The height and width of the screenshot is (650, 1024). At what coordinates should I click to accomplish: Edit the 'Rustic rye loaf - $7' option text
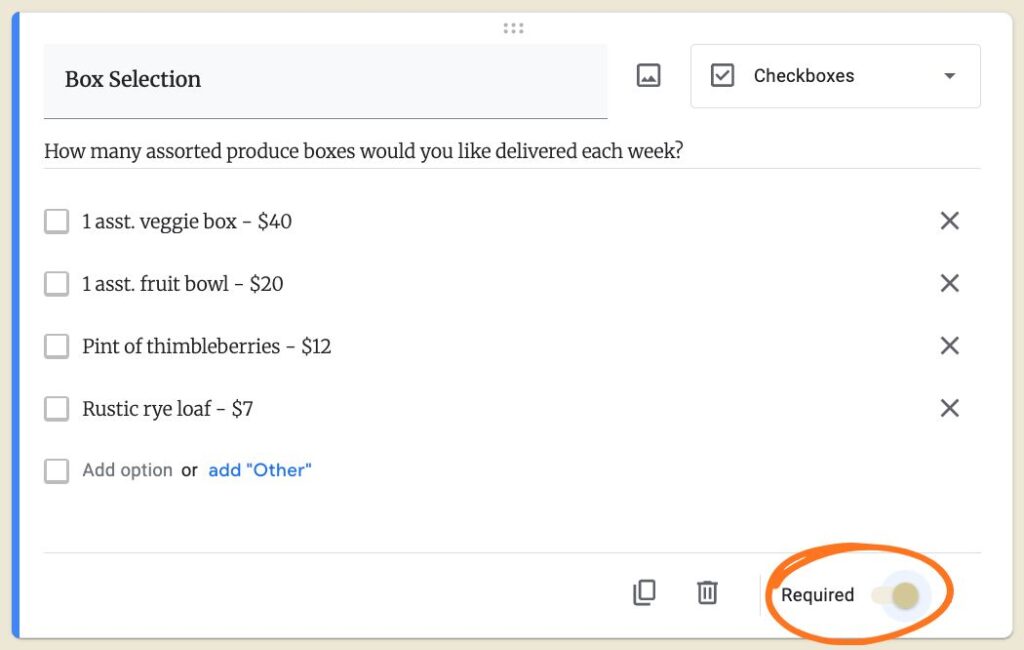pos(167,409)
